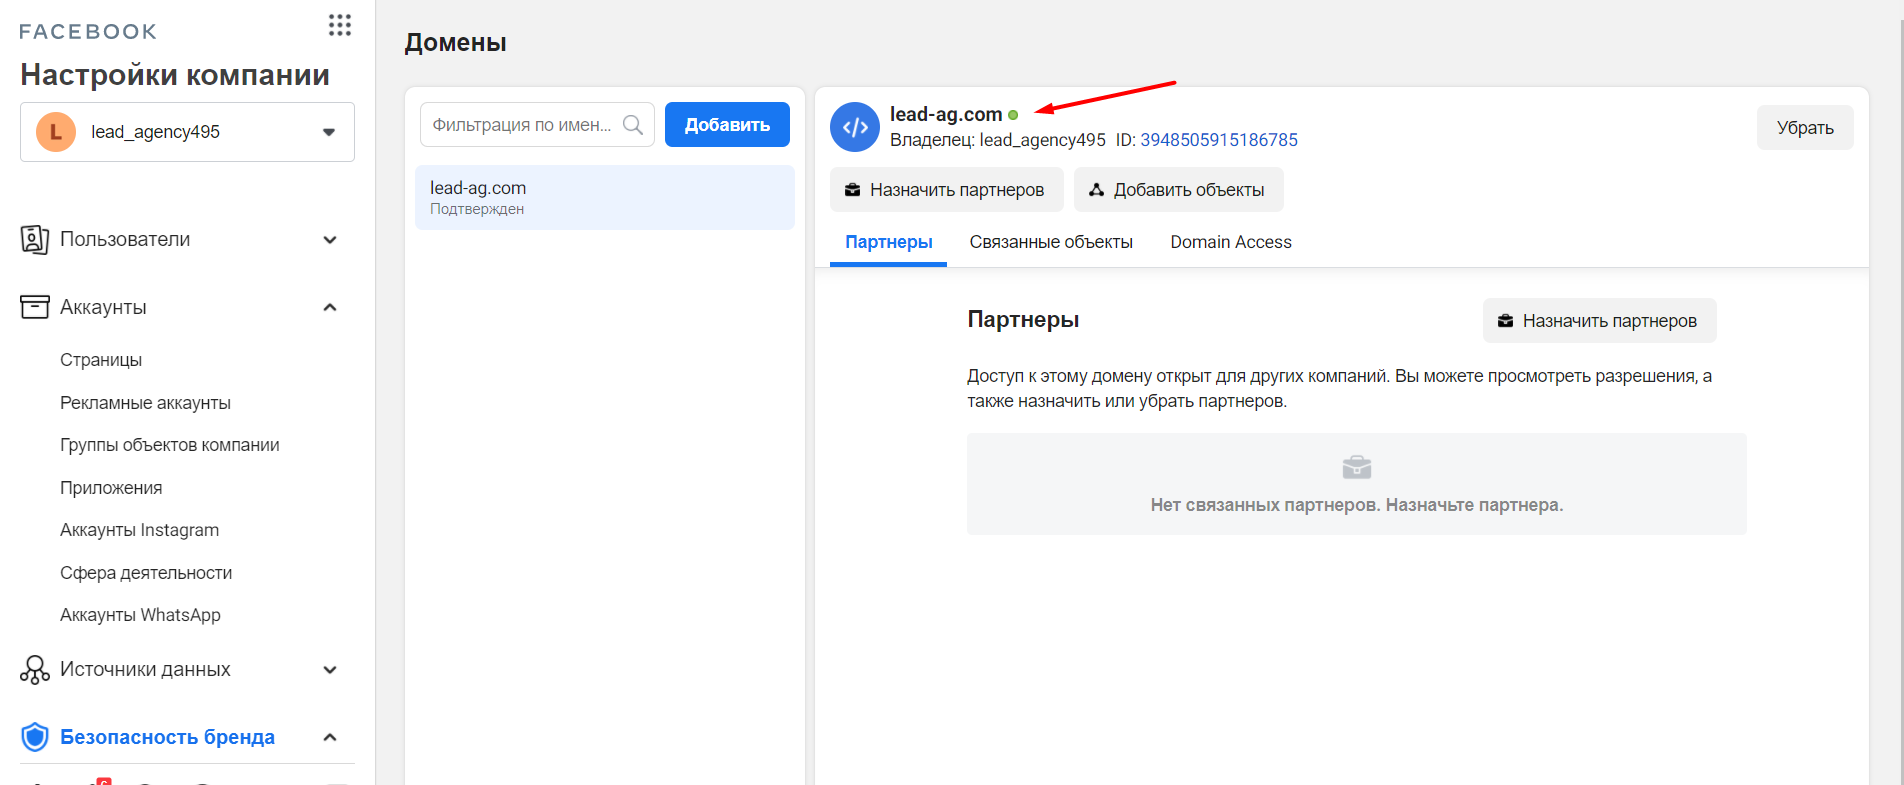This screenshot has width=1904, height=785.
Task: Open the Пользователи menu label
Action: tap(125, 239)
